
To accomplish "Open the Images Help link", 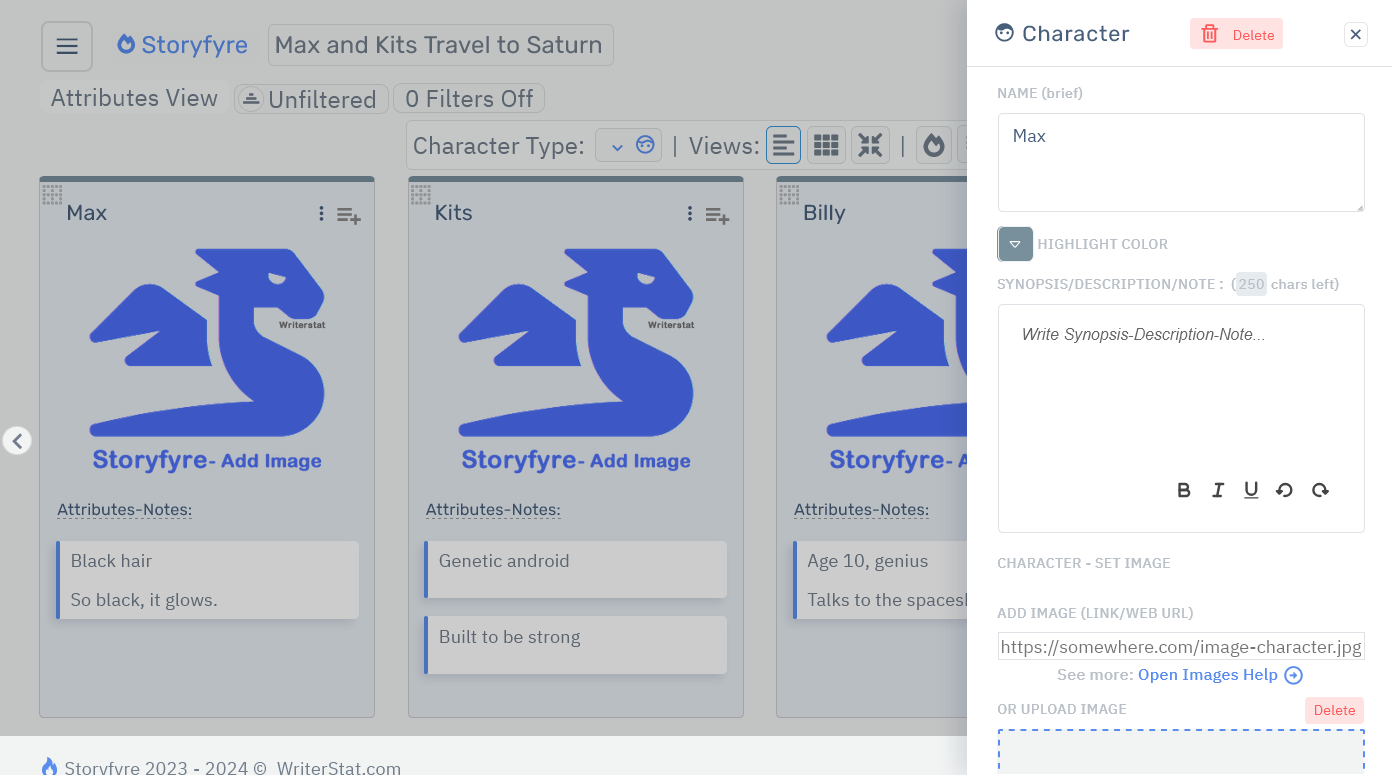I will pyautogui.click(x=1208, y=674).
